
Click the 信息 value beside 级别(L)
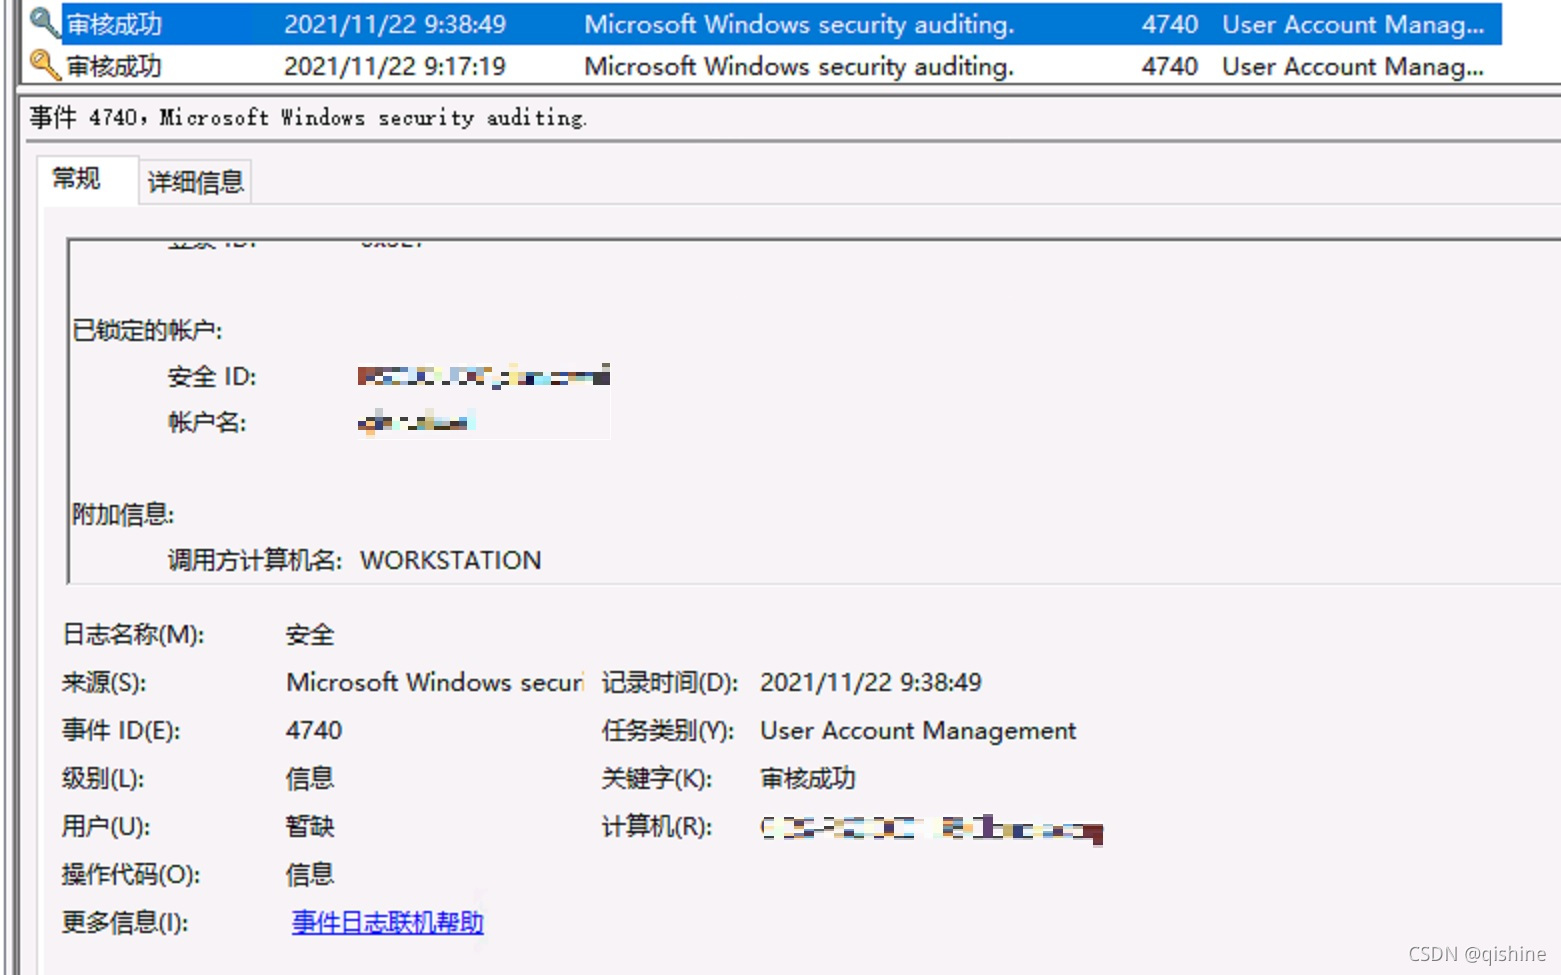pos(310,778)
